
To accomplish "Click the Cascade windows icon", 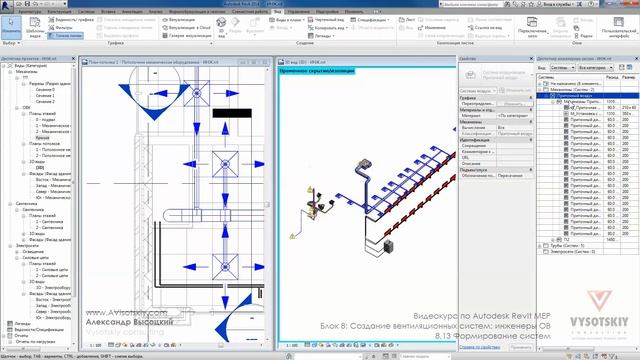I will click(x=576, y=28).
